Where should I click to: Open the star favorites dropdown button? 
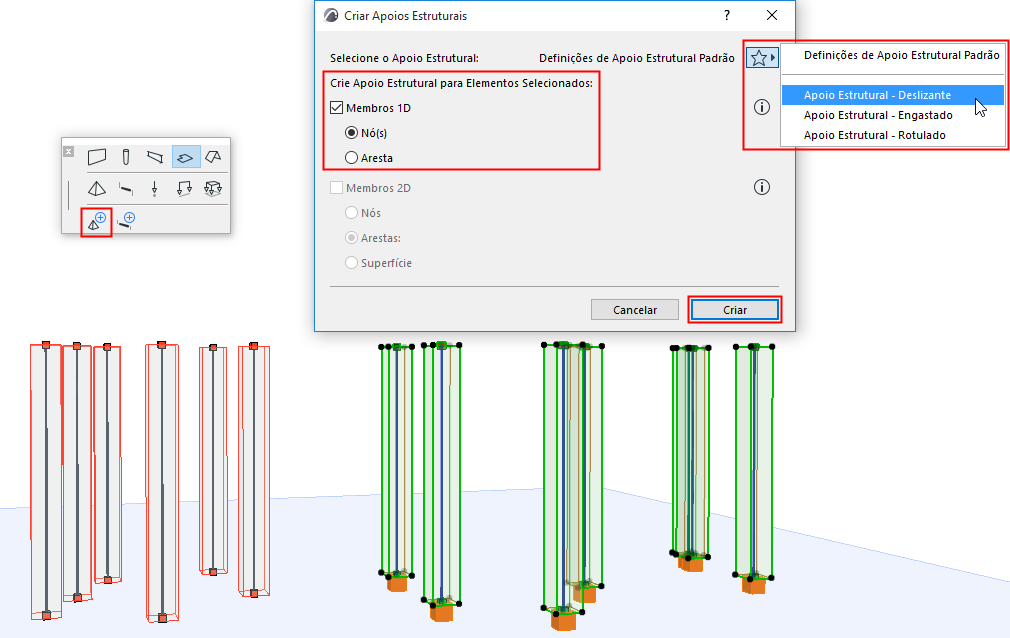[x=763, y=58]
